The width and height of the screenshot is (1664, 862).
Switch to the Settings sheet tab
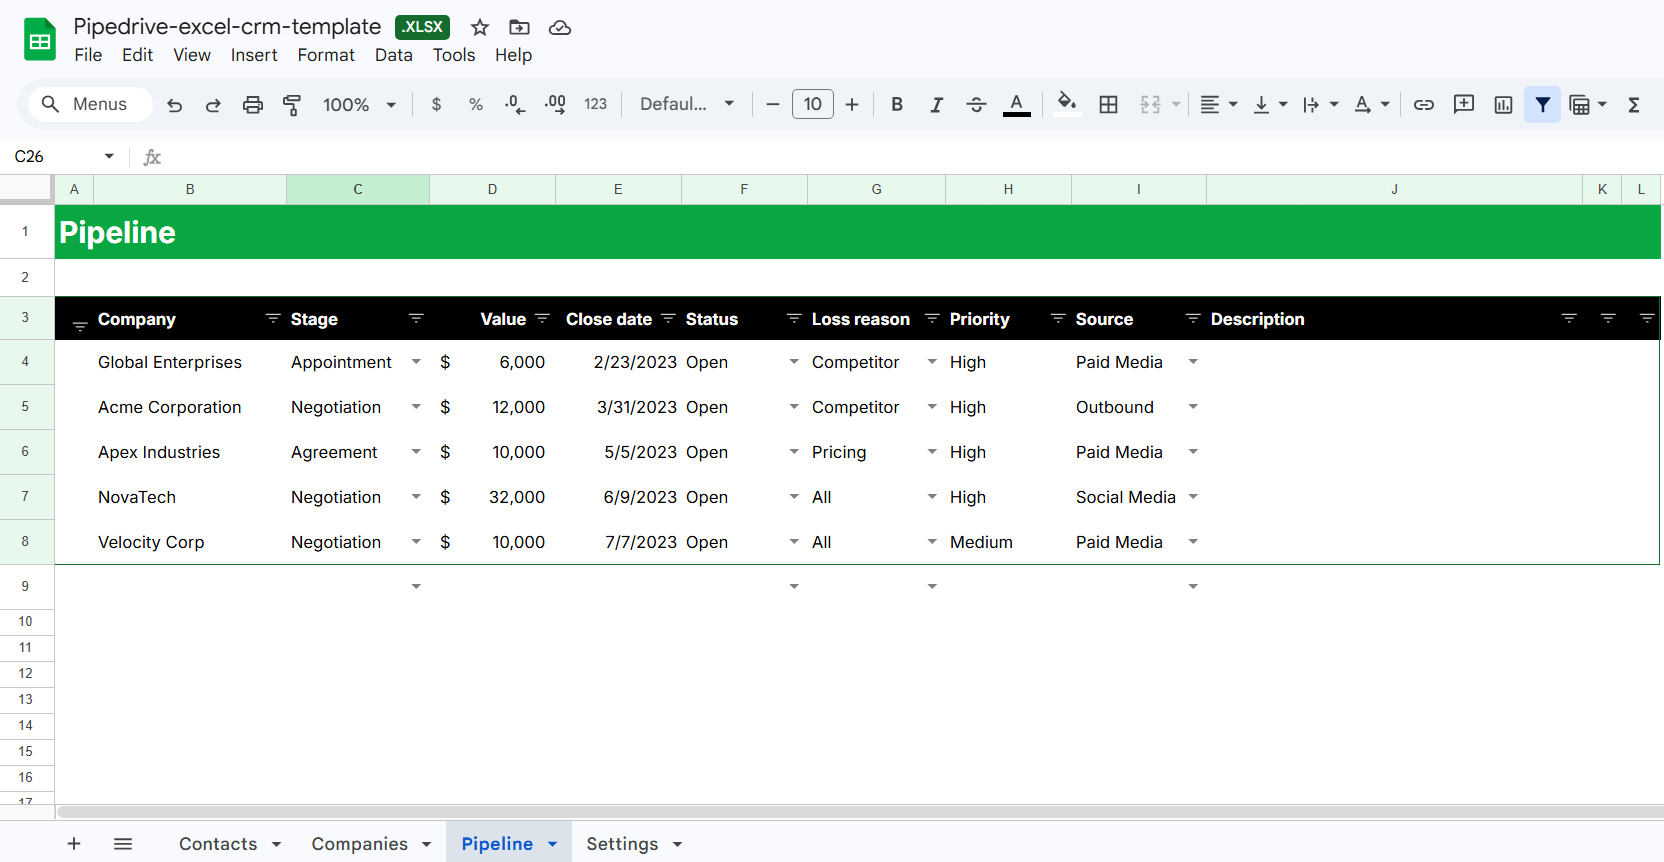634,844
